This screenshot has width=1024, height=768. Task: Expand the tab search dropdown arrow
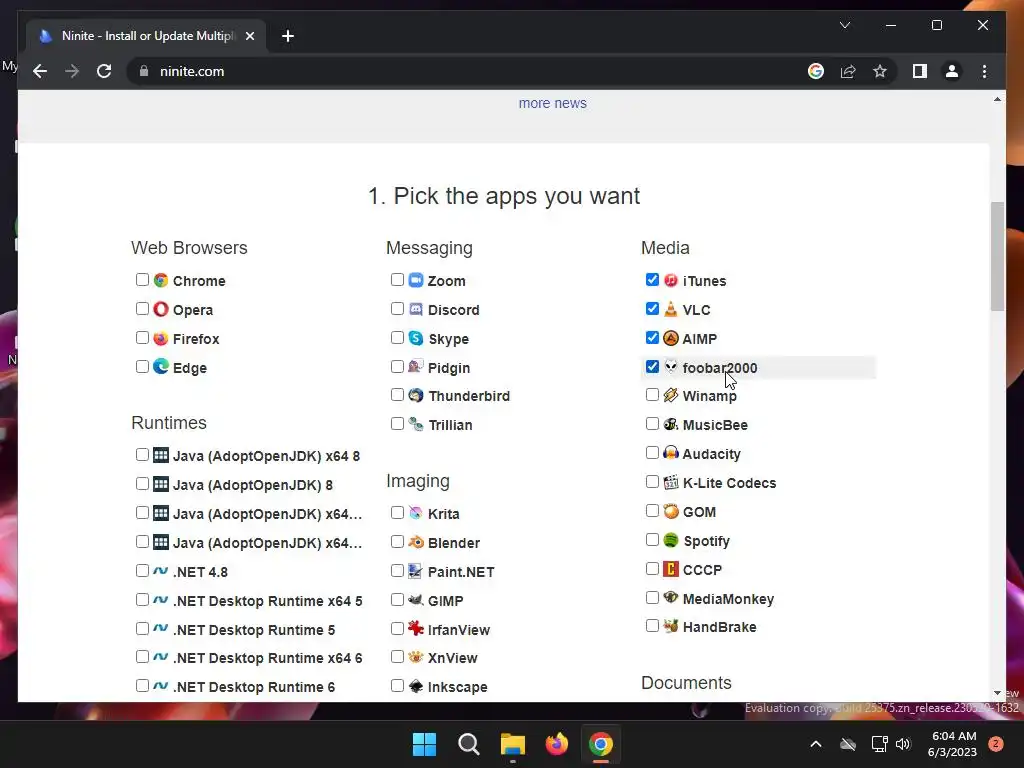click(844, 25)
